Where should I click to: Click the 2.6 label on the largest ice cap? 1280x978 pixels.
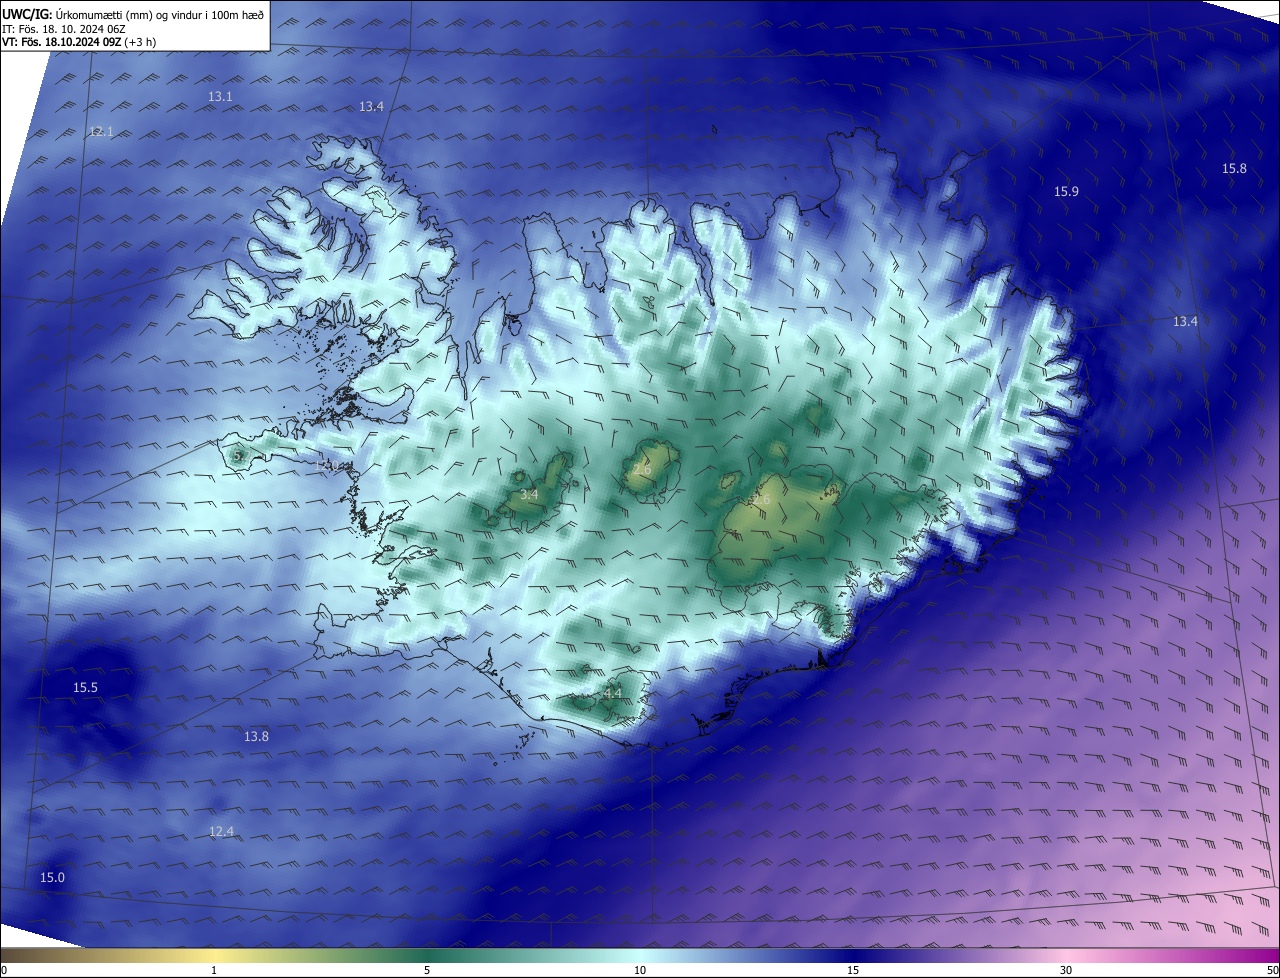[x=762, y=500]
